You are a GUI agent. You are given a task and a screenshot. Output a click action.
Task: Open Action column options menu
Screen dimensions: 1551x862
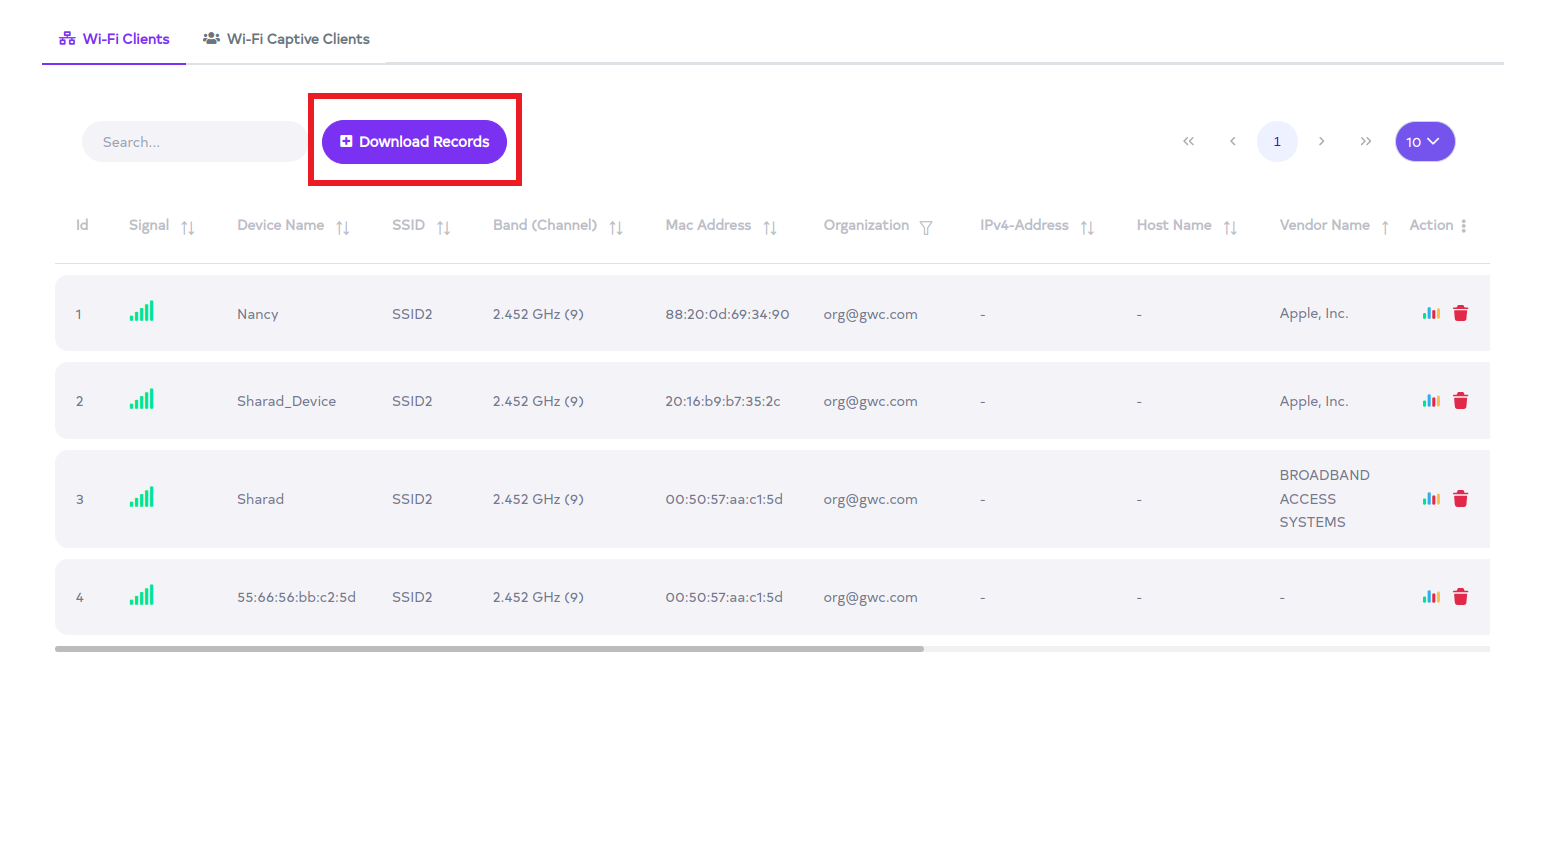click(1464, 226)
